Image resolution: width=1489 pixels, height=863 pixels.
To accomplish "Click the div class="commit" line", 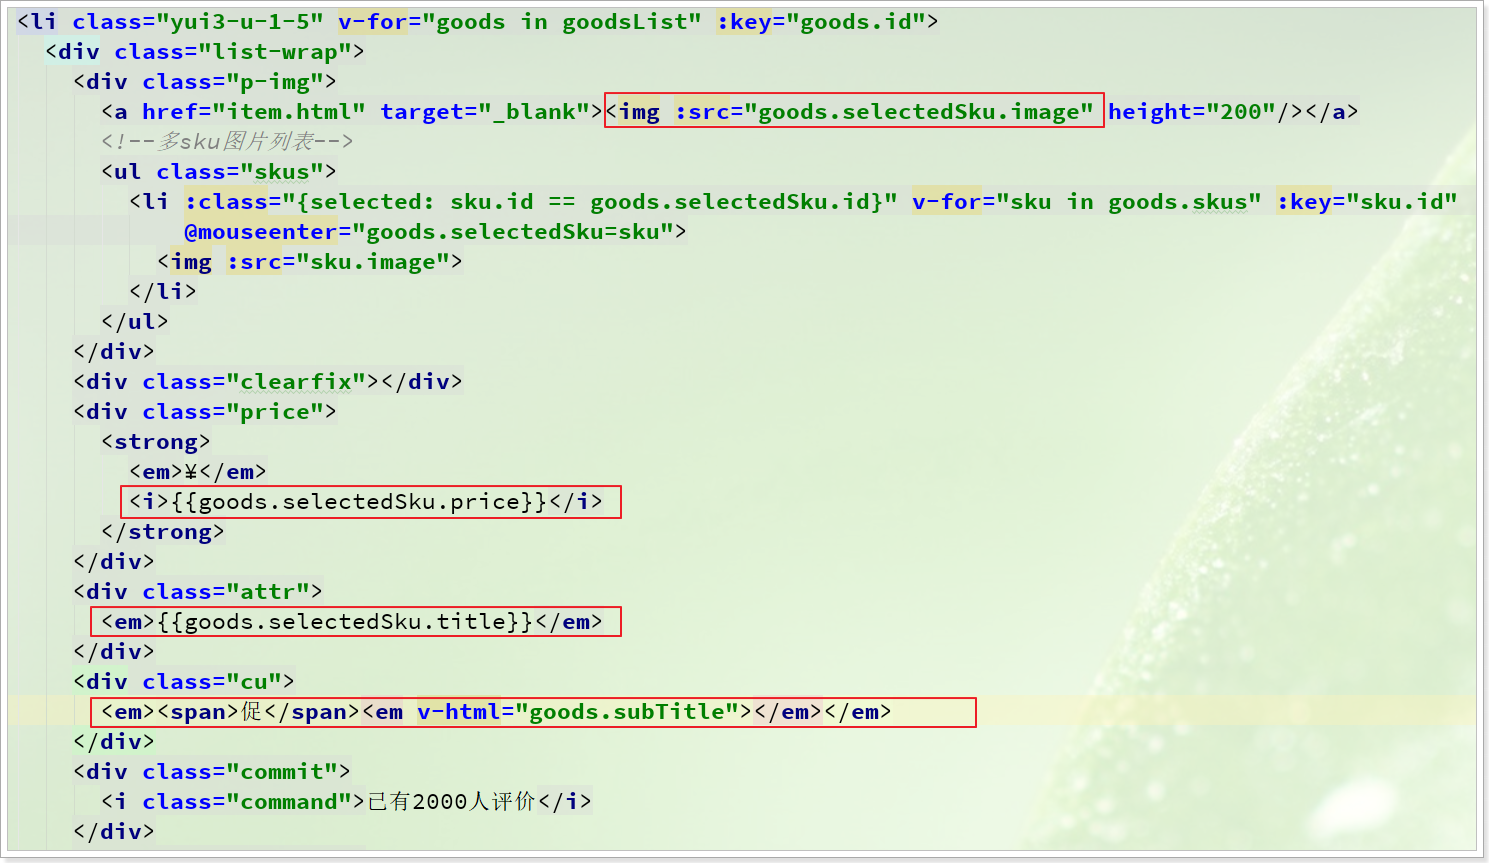I will pos(212,772).
